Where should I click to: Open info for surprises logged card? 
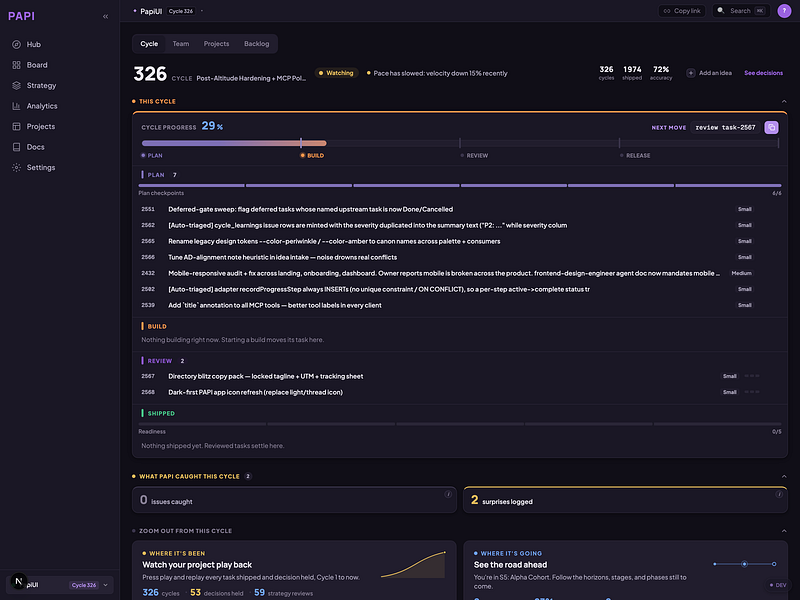(779, 494)
